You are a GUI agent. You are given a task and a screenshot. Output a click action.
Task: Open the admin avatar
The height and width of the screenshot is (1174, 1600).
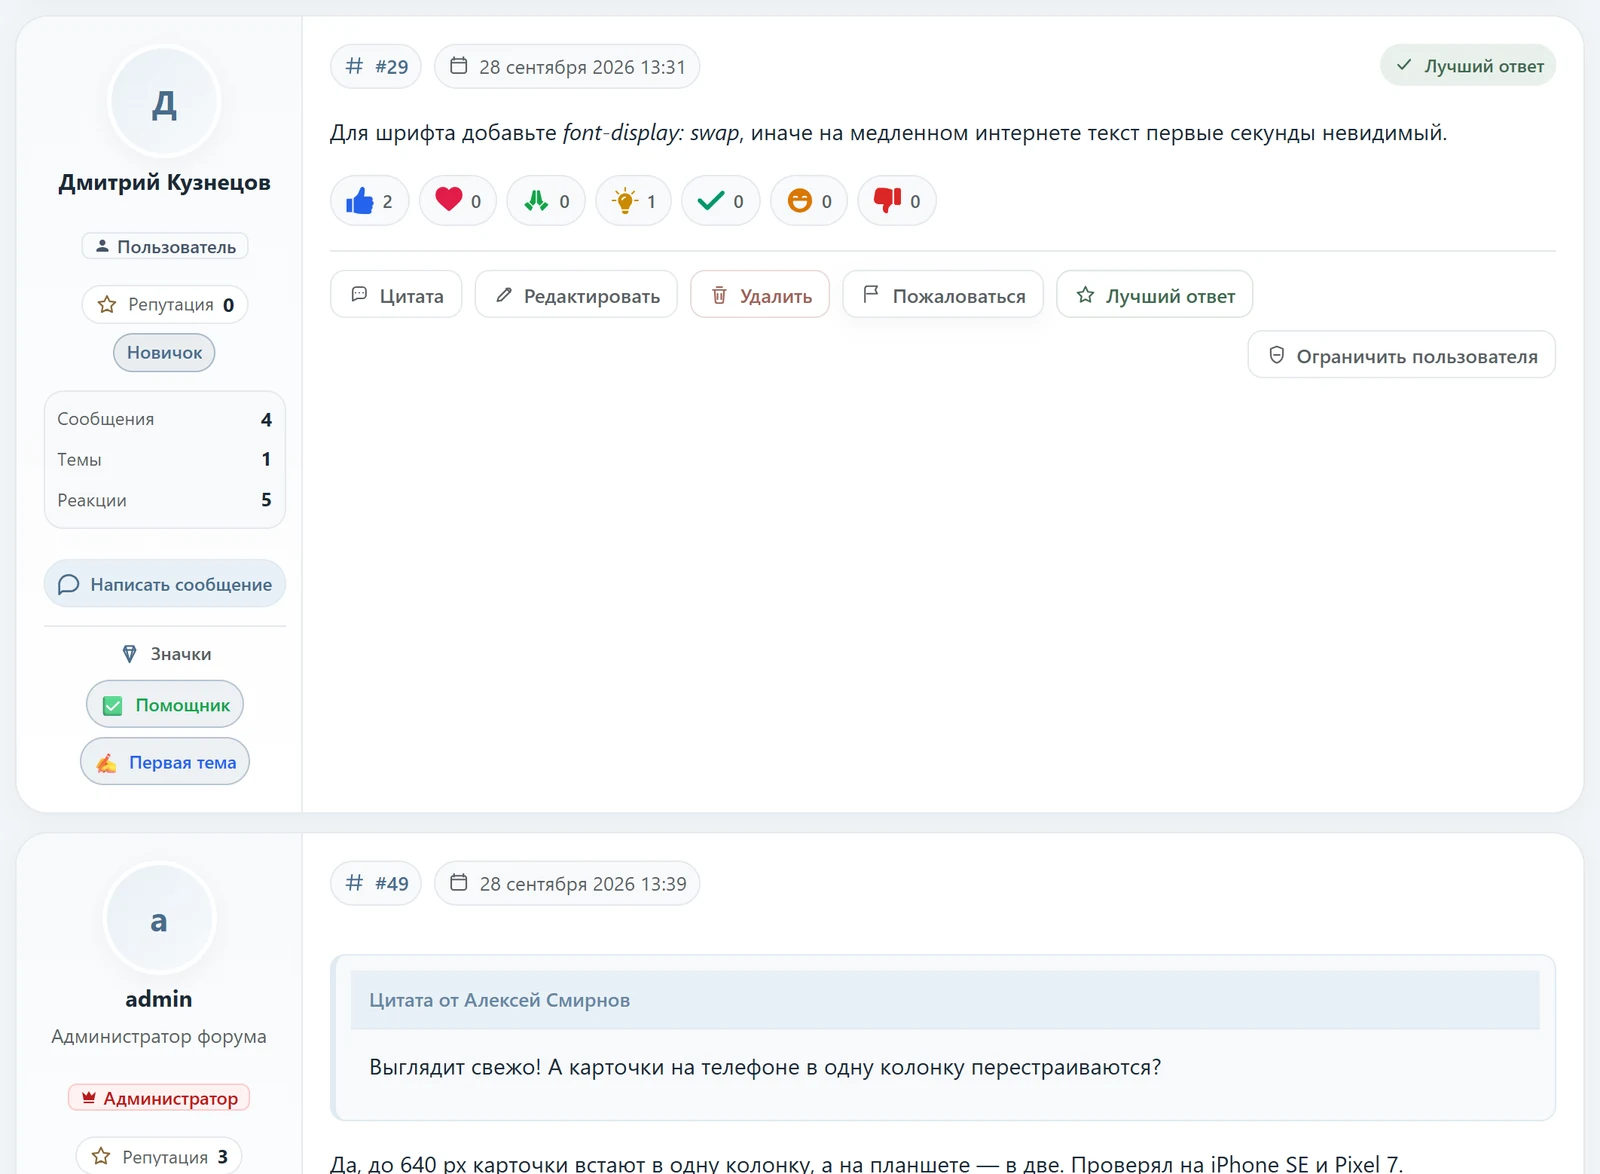tap(159, 919)
